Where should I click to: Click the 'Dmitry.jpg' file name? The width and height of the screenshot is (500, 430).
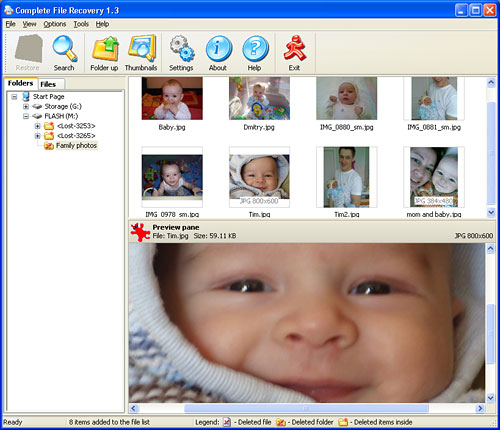tap(259, 127)
